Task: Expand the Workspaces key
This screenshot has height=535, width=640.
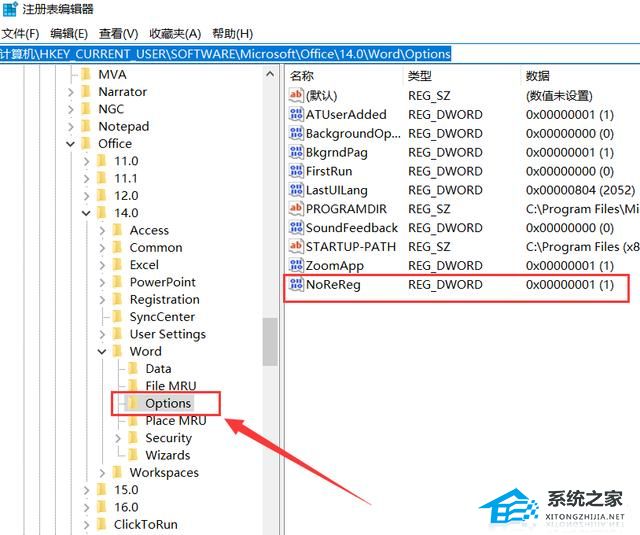Action: [x=102, y=472]
